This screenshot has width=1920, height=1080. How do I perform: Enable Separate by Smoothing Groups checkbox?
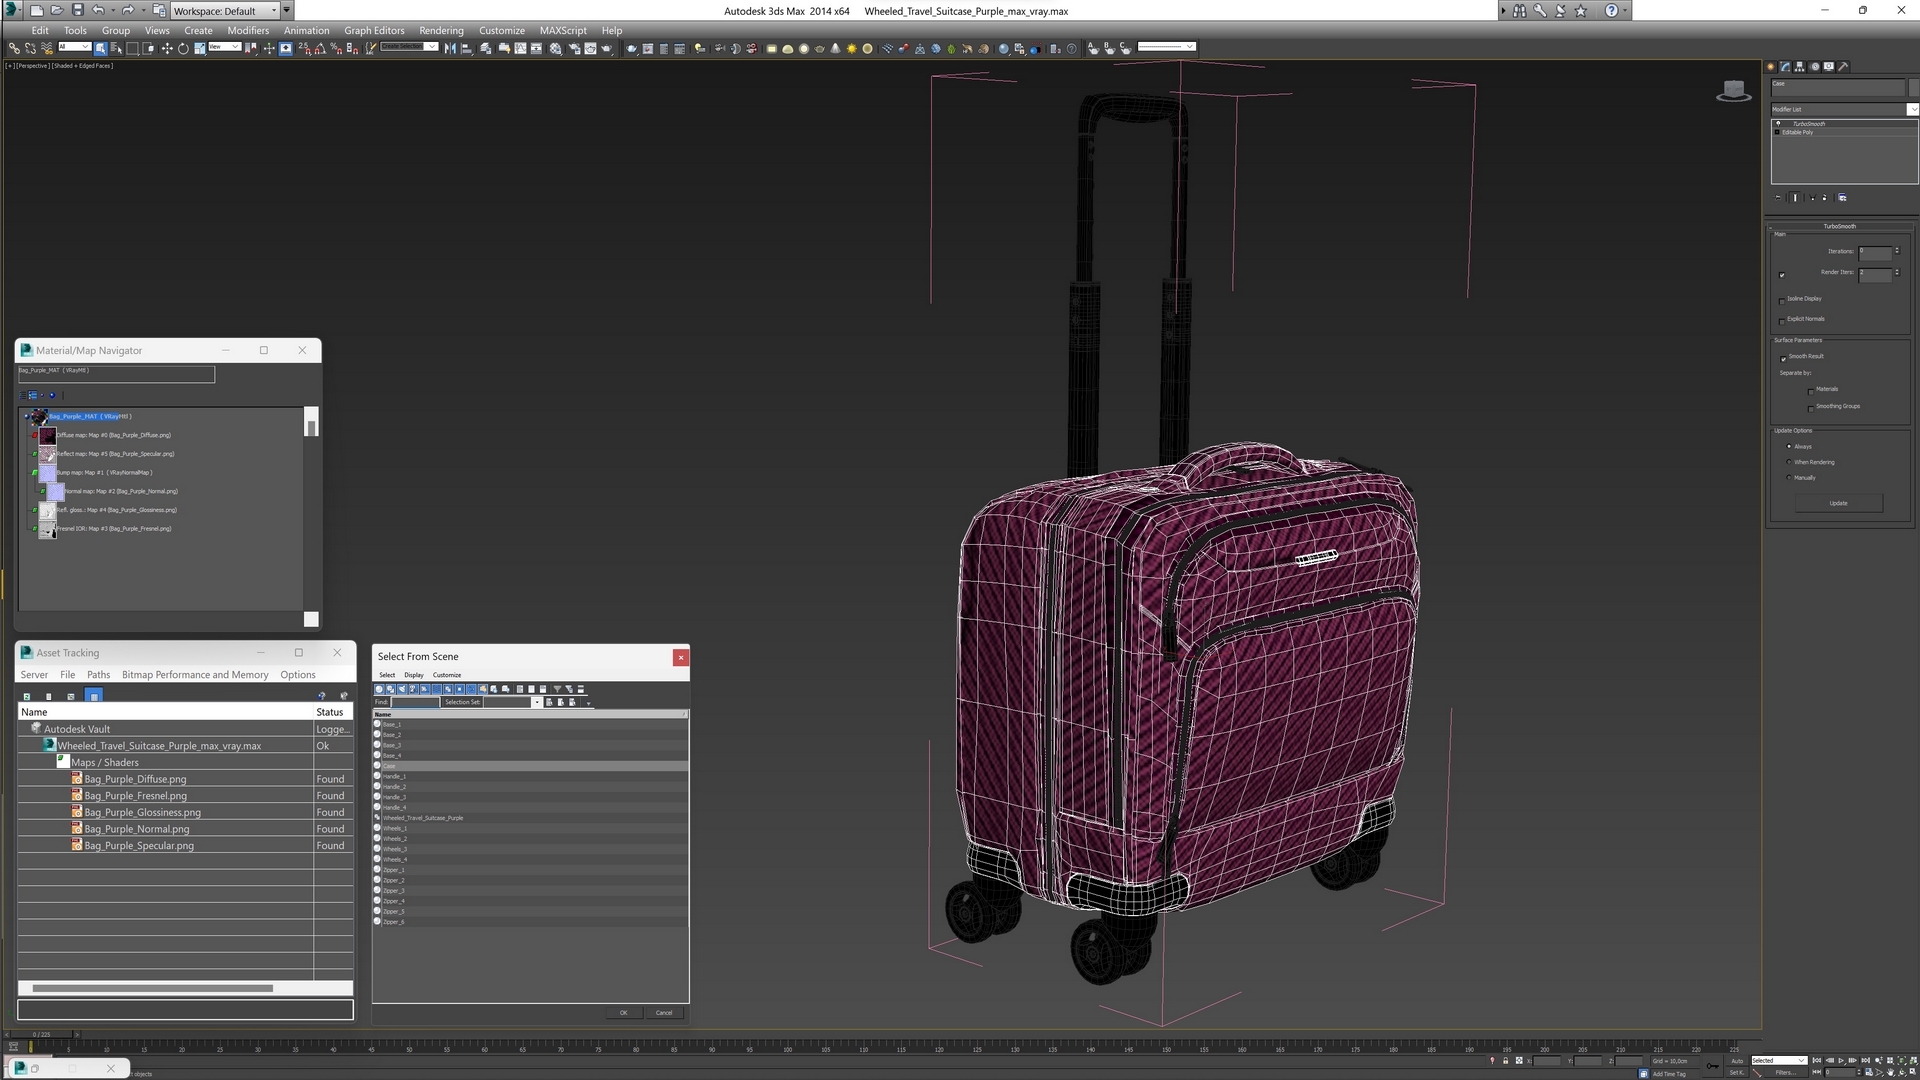tap(1811, 408)
